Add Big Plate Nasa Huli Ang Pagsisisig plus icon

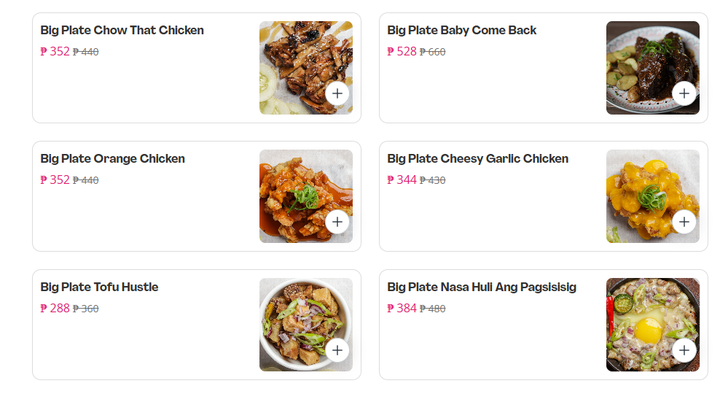coord(684,350)
